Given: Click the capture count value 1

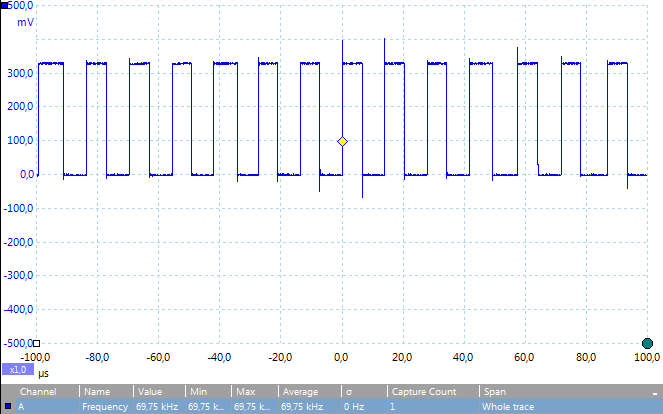Looking at the screenshot, I should point(392,407).
